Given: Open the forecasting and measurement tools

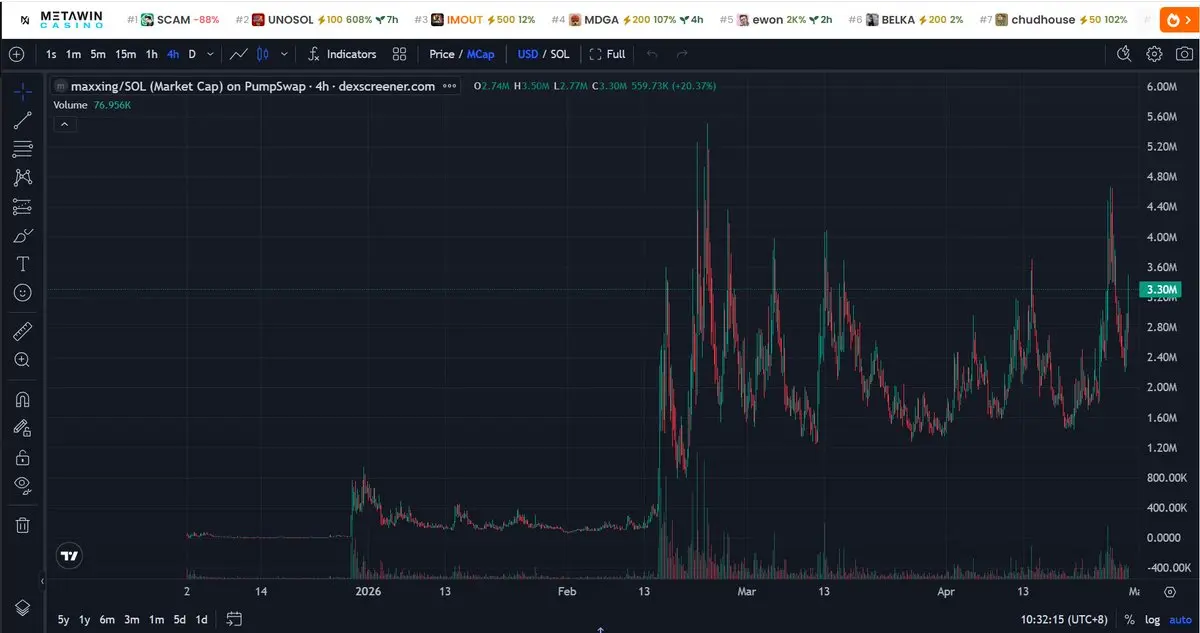Looking at the screenshot, I should point(23,207).
